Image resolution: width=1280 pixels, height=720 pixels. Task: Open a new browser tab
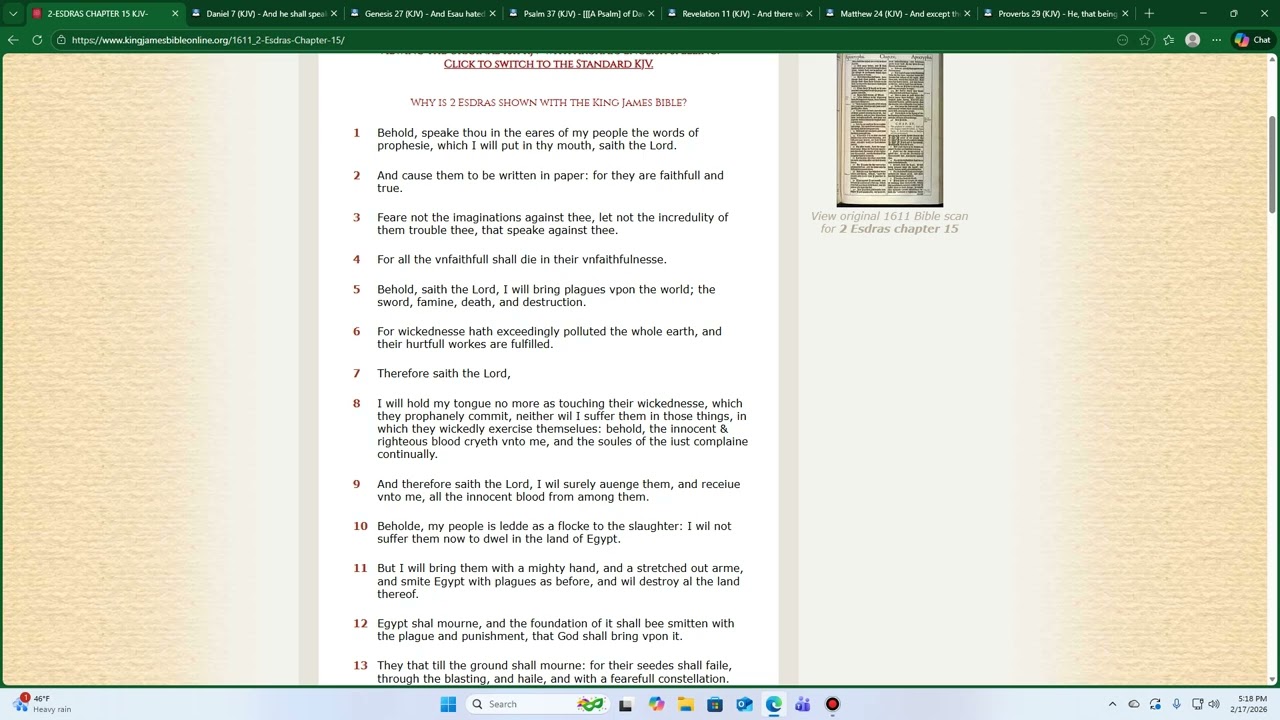pyautogui.click(x=1149, y=14)
